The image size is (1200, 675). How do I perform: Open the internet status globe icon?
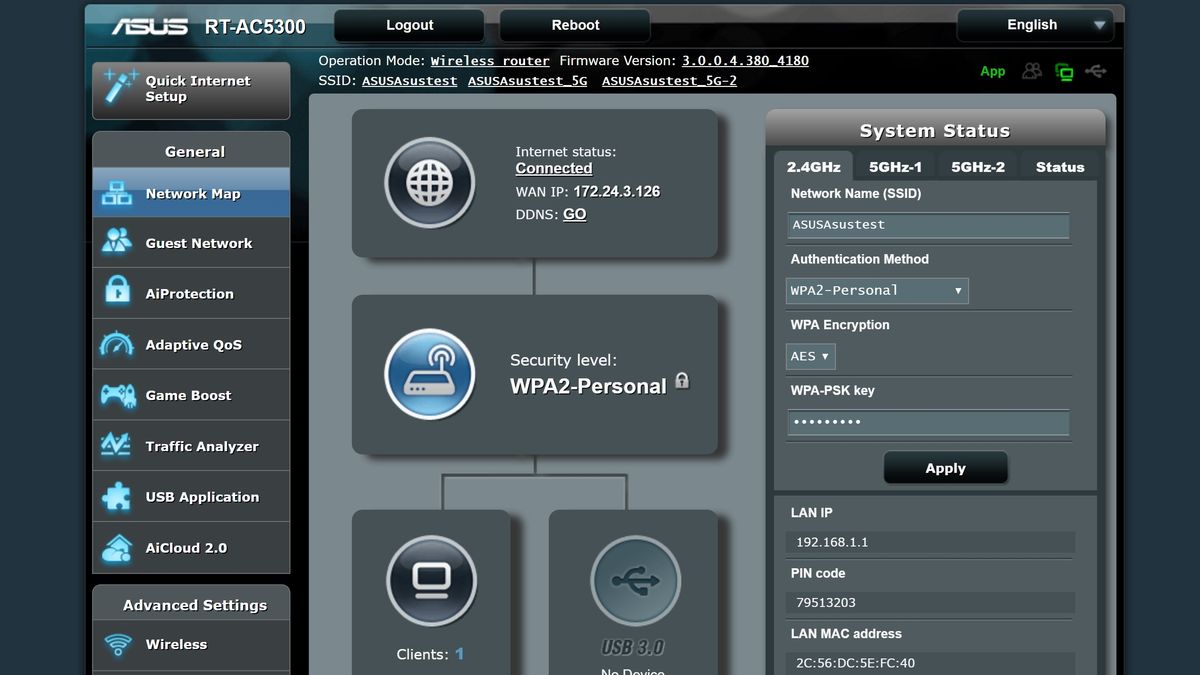pyautogui.click(x=430, y=184)
